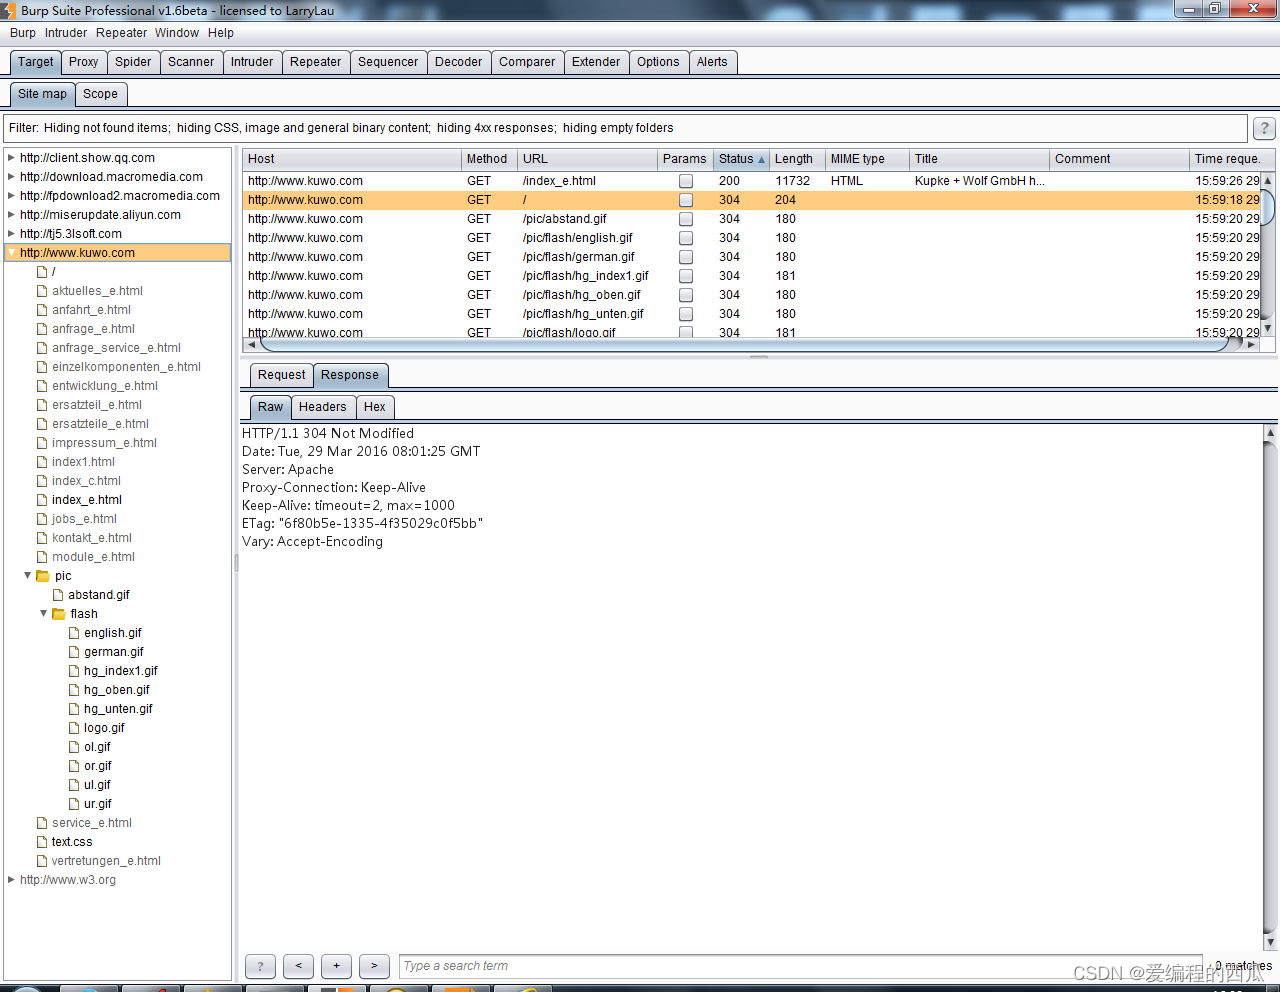Check the Params checkbox on the highlighted "/" row
Viewport: 1280px width, 992px height.
[x=686, y=199]
